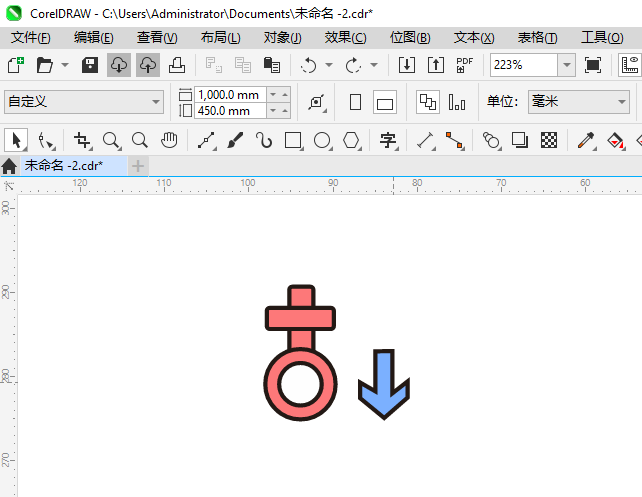Click the Export icon
The image size is (642, 497).
[x=436, y=65]
